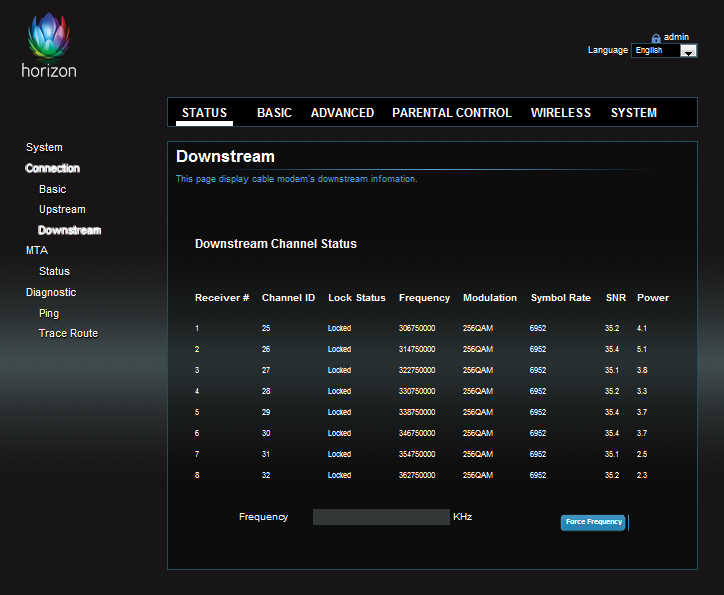Click channel ID 30
Image resolution: width=724 pixels, height=595 pixels.
[x=265, y=433]
